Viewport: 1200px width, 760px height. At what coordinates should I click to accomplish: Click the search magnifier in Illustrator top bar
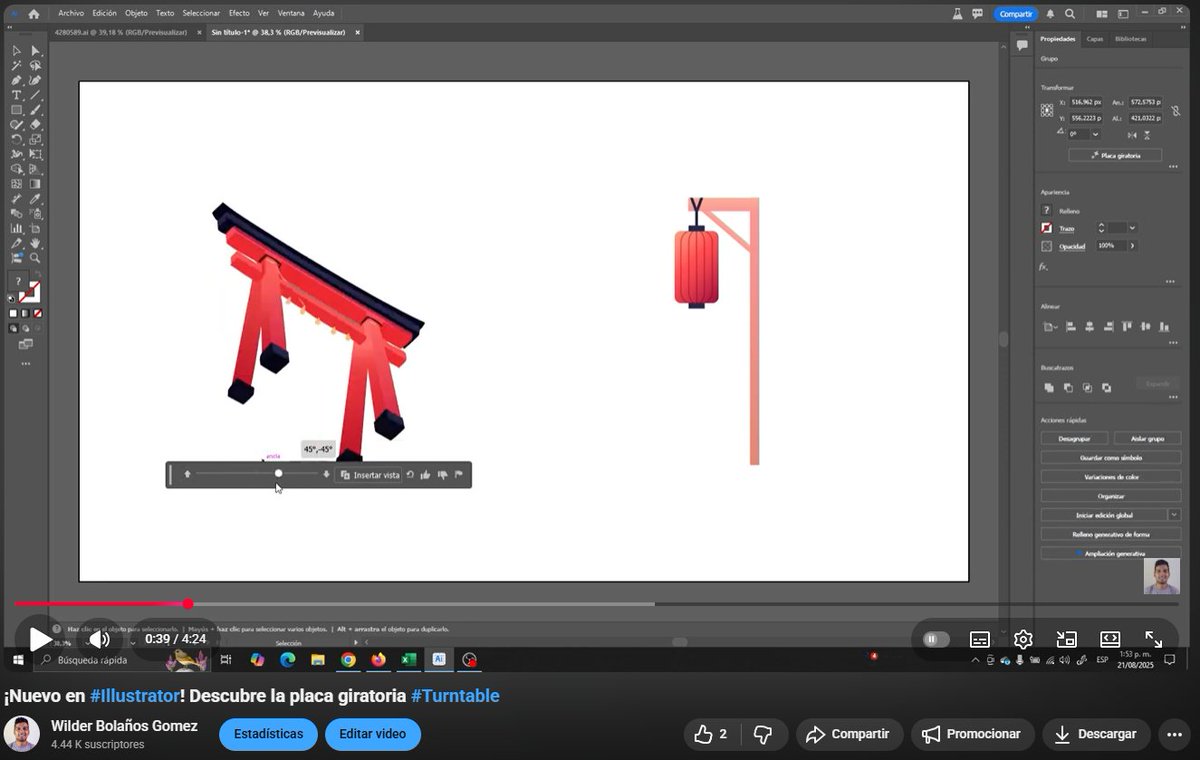pyautogui.click(x=1070, y=14)
